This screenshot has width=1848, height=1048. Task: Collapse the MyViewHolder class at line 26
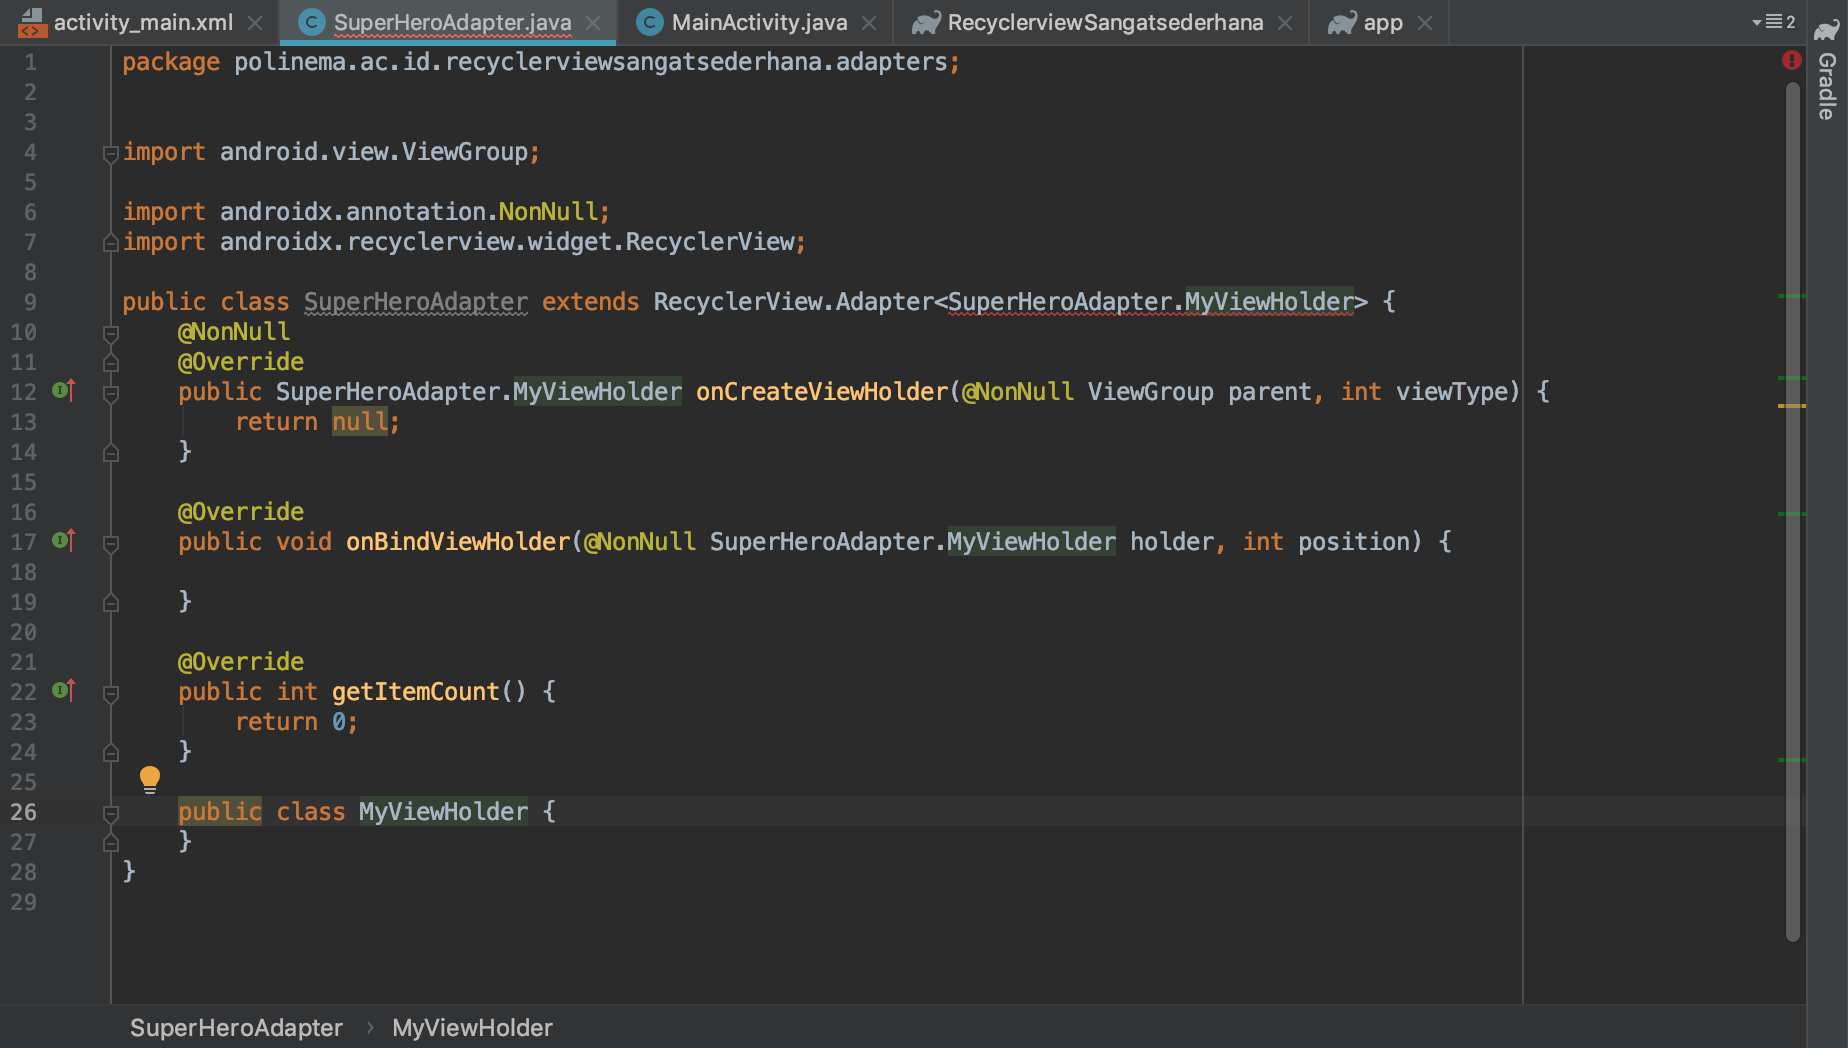point(111,814)
